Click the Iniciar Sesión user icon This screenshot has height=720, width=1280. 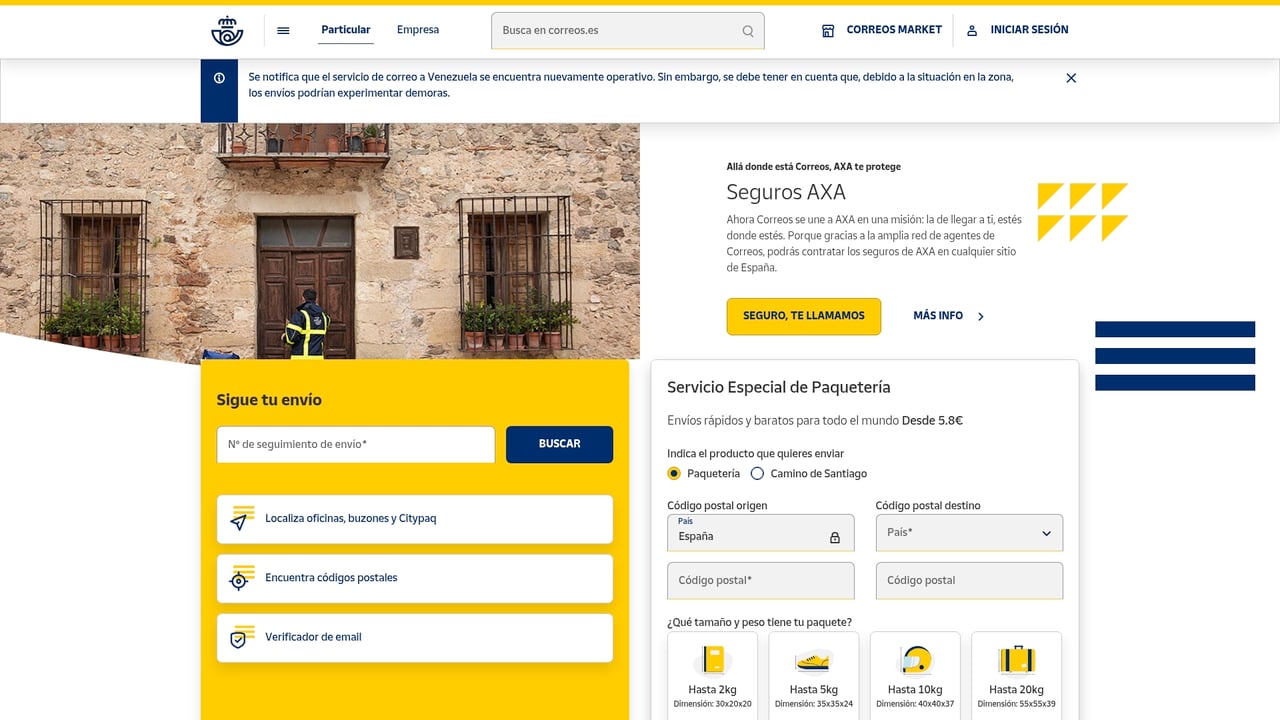pyautogui.click(x=971, y=30)
